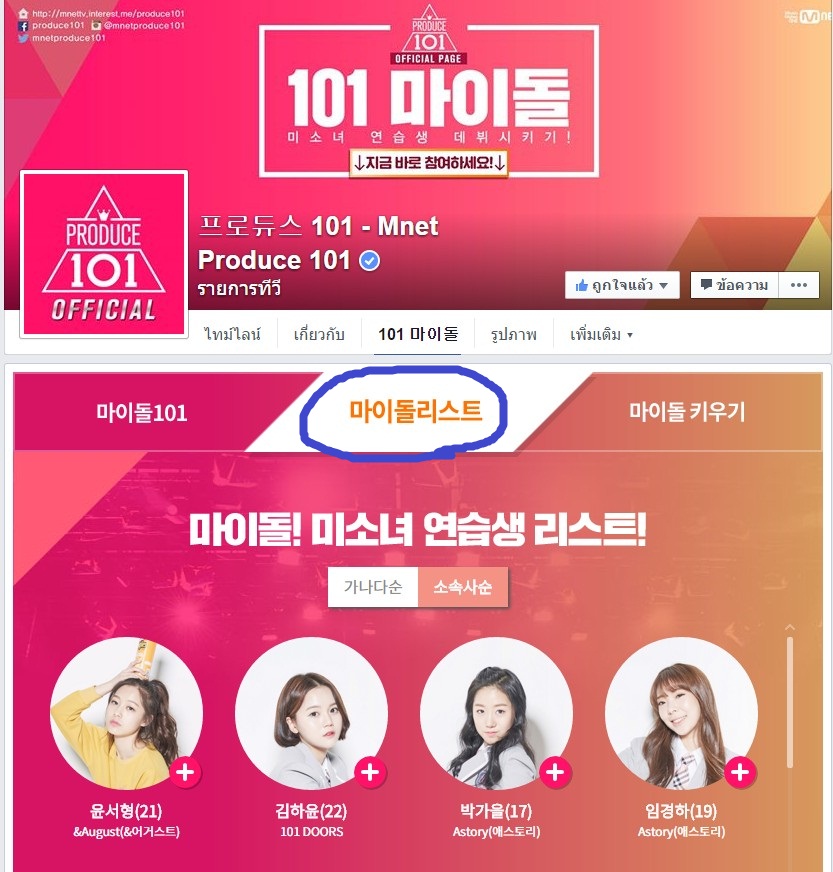Click the blue verified badge beside Produce 101
Viewport: 833px width, 872px height.
pyautogui.click(x=369, y=260)
